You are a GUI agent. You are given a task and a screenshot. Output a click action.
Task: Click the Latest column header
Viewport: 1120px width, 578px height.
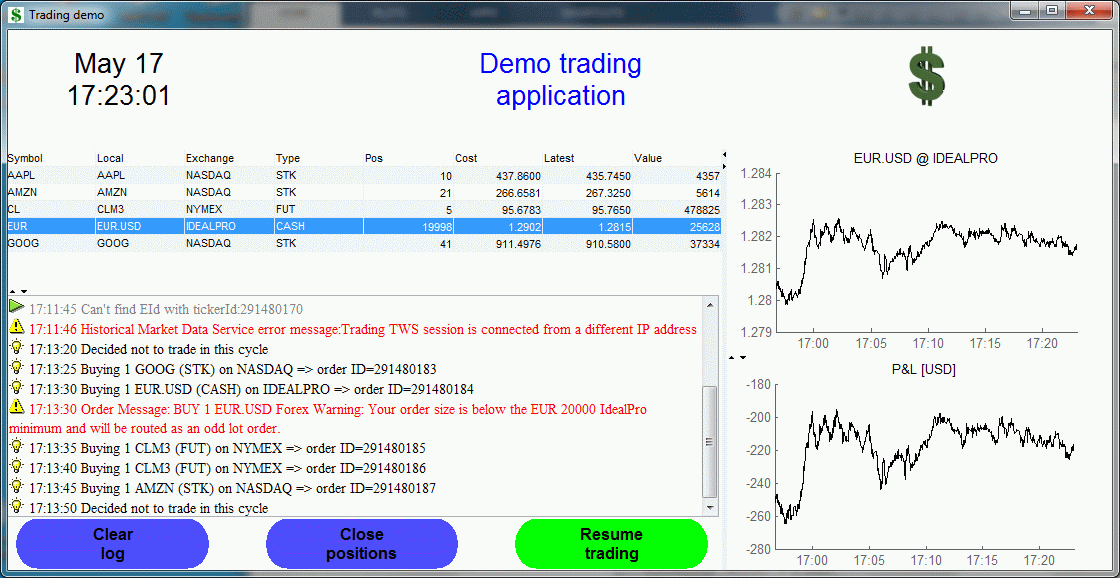point(588,158)
